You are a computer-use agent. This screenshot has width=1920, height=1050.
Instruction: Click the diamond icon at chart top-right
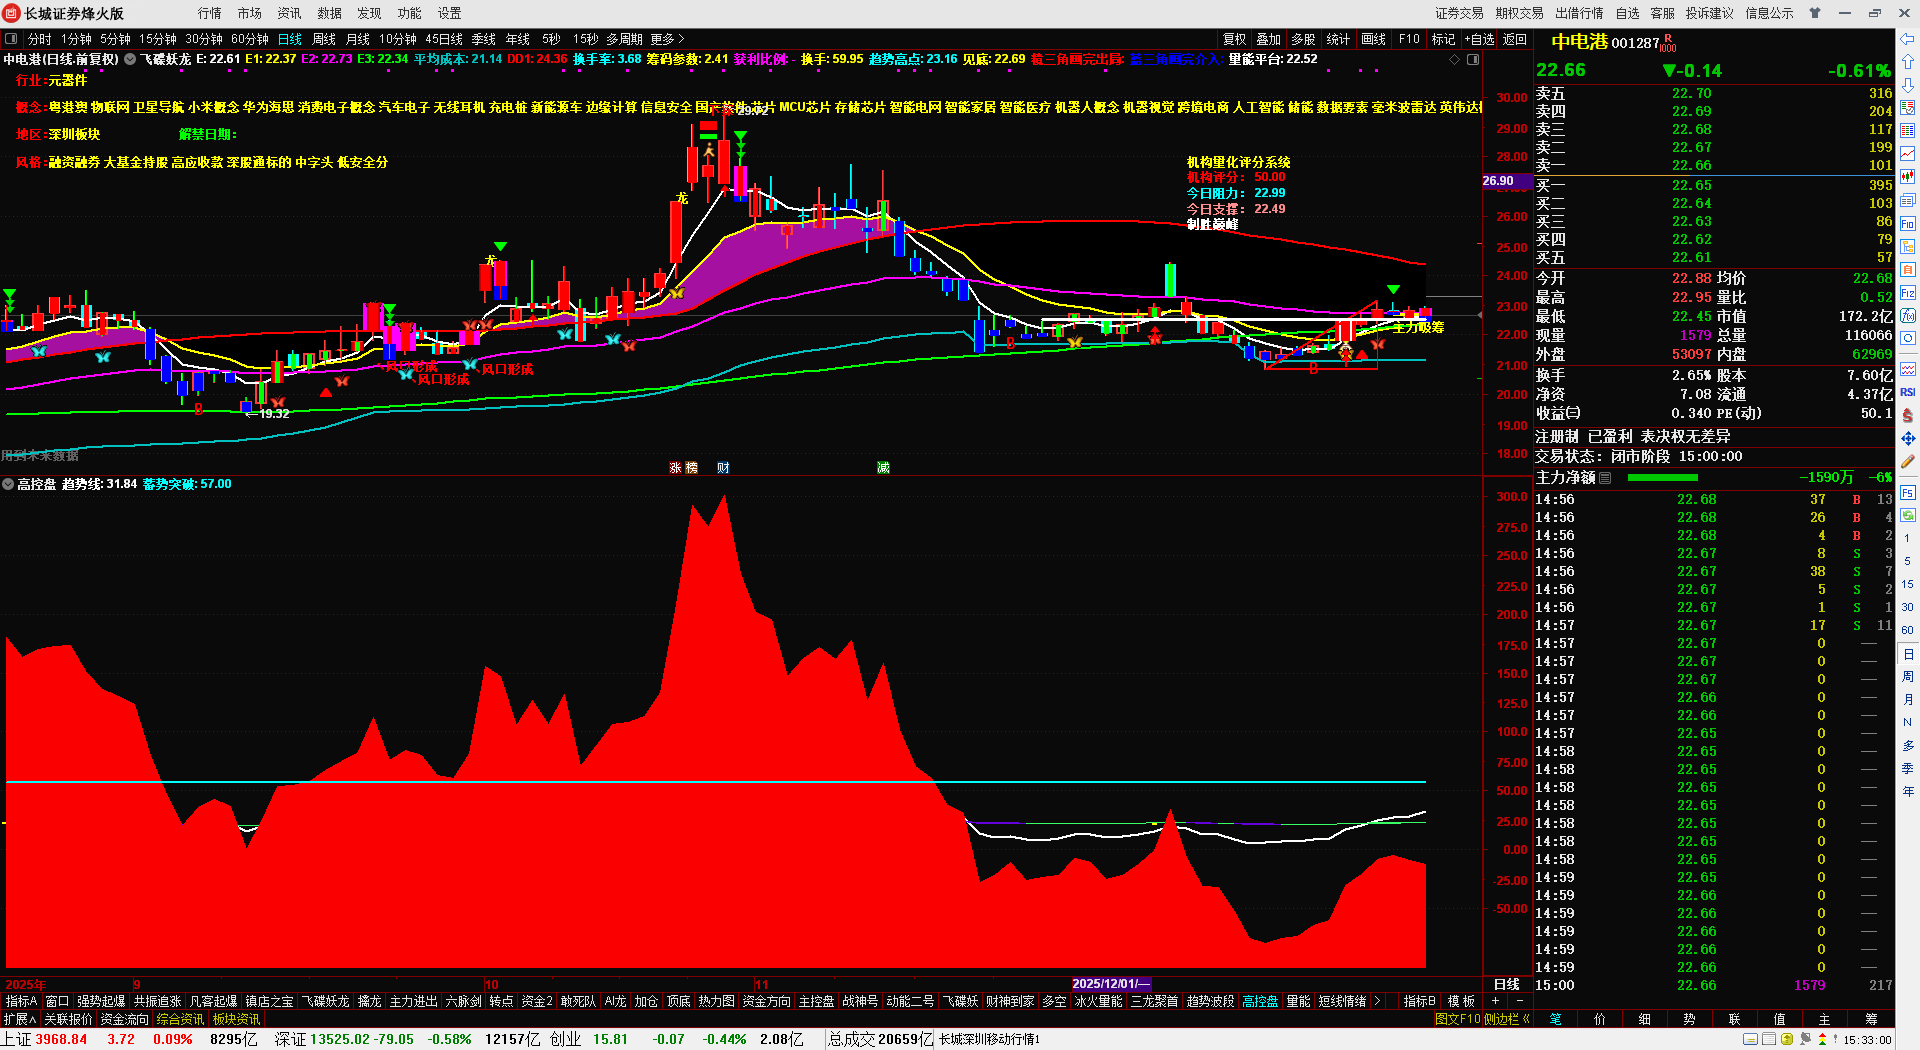(x=1455, y=60)
